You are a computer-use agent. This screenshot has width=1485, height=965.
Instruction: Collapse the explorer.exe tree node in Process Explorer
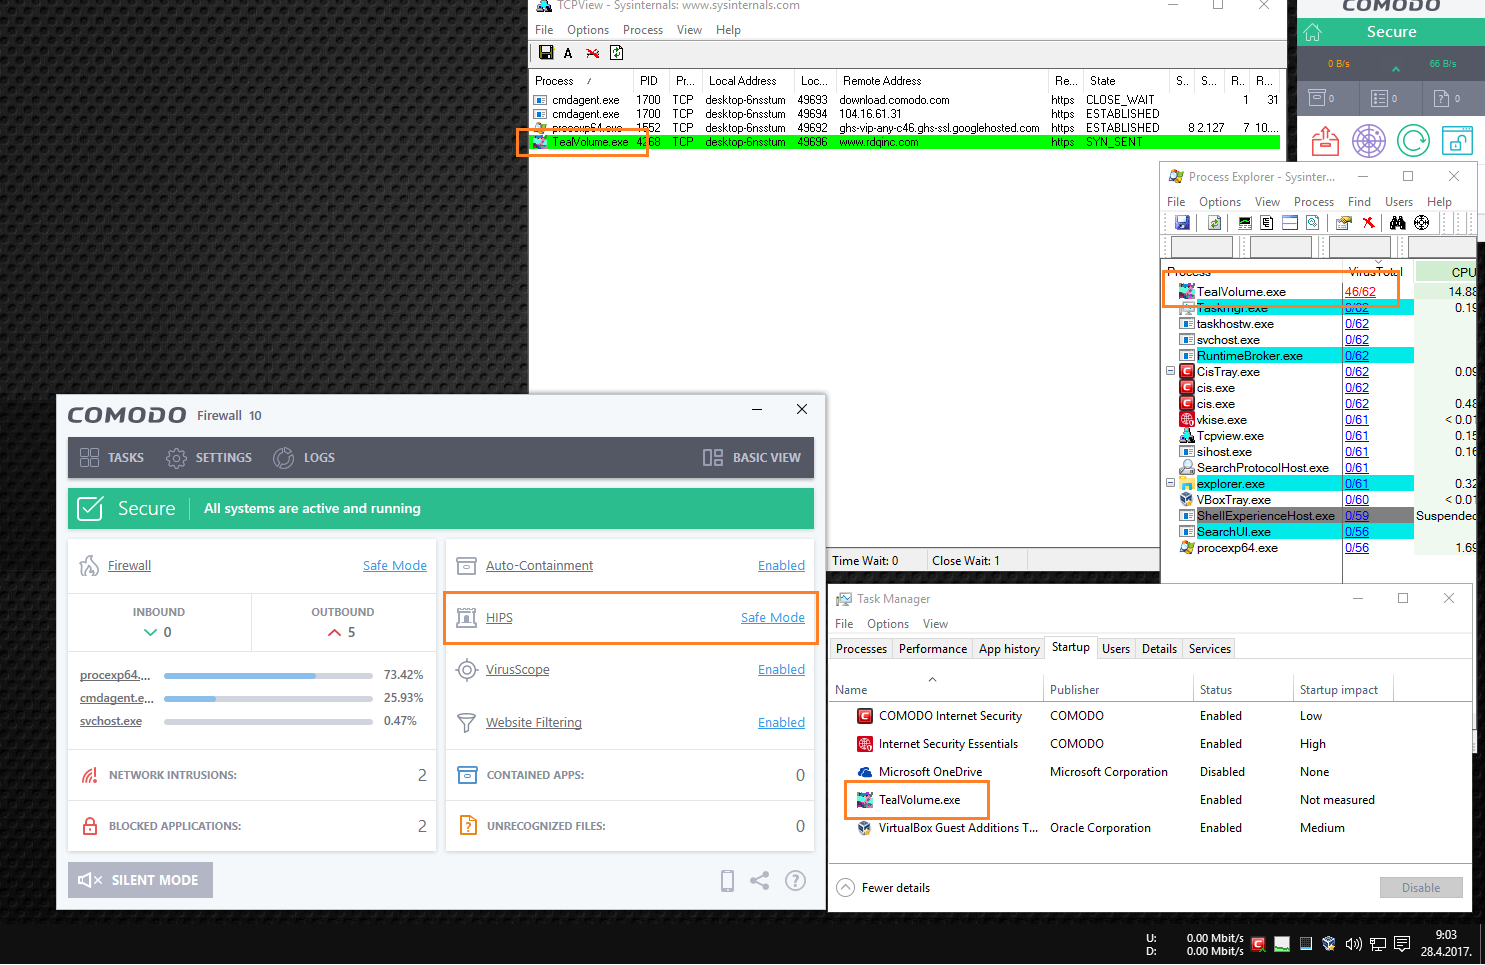pos(1170,483)
